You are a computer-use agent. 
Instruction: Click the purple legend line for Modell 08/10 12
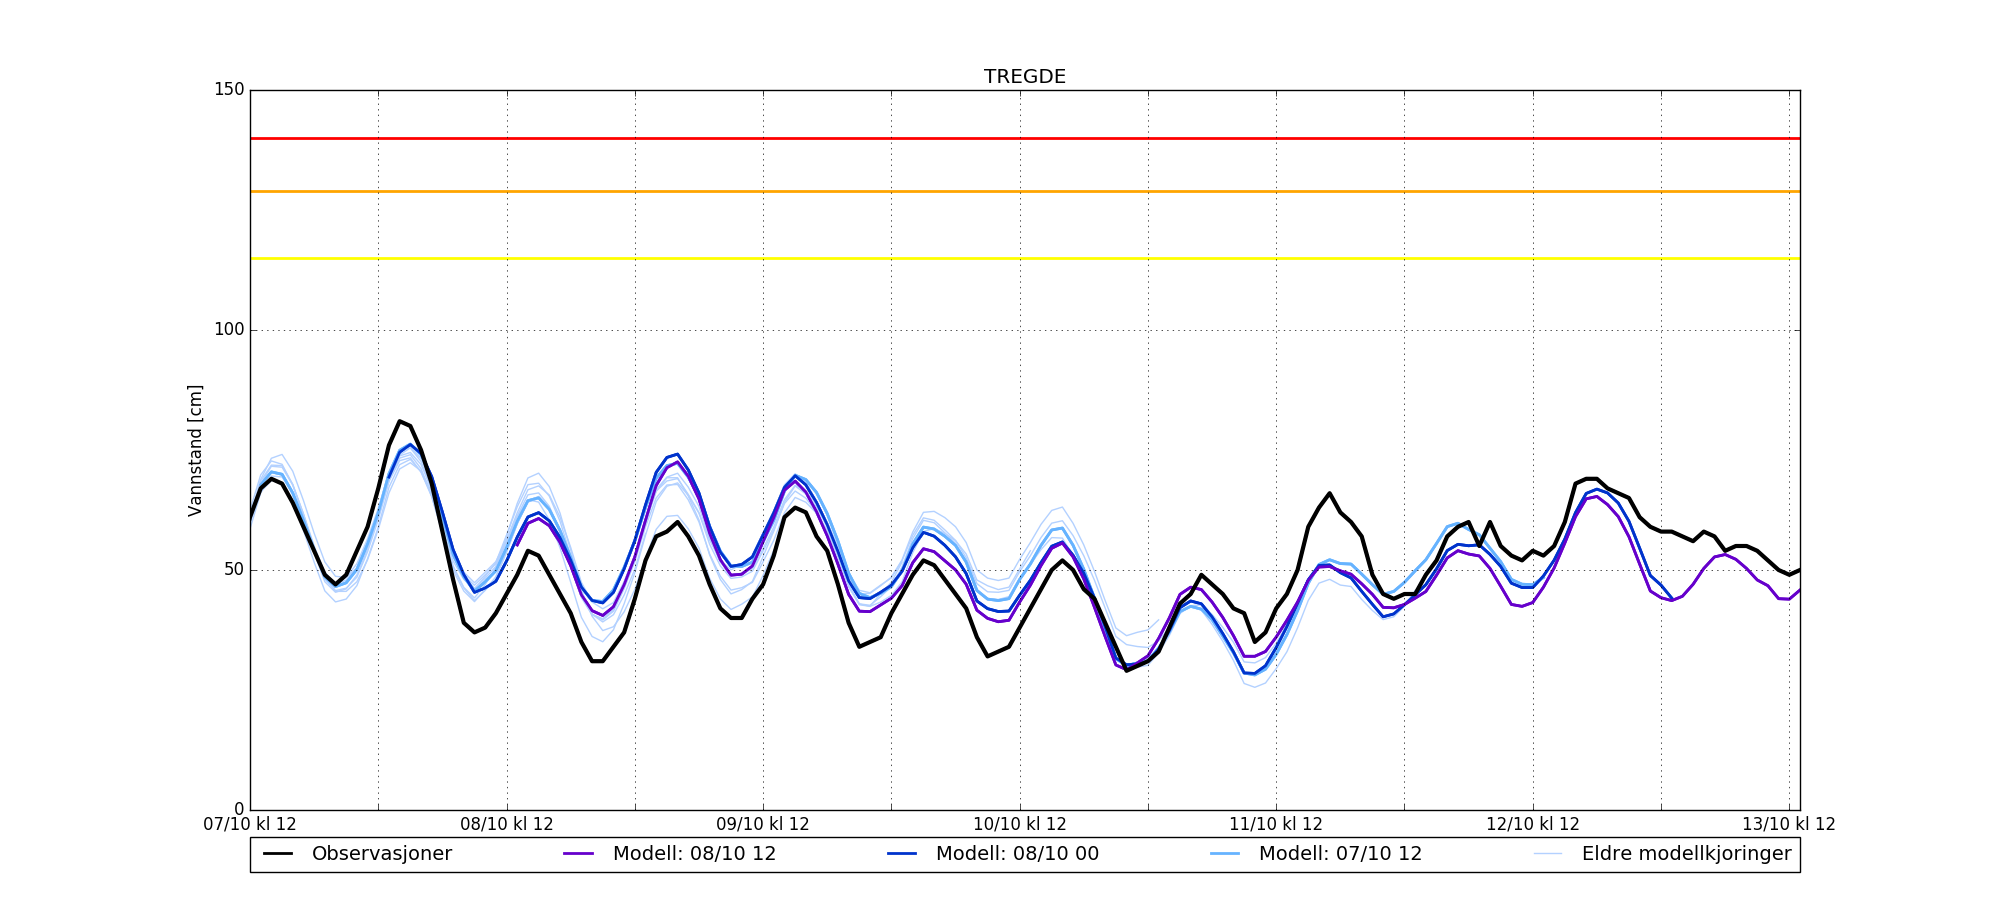tap(579, 854)
